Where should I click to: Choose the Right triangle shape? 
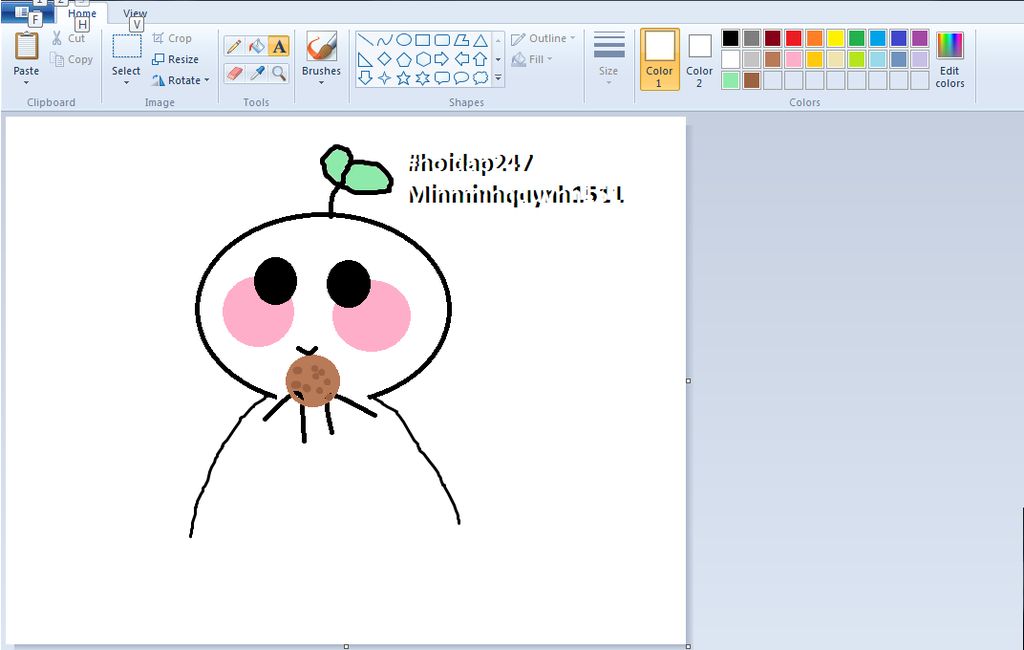pos(366,59)
